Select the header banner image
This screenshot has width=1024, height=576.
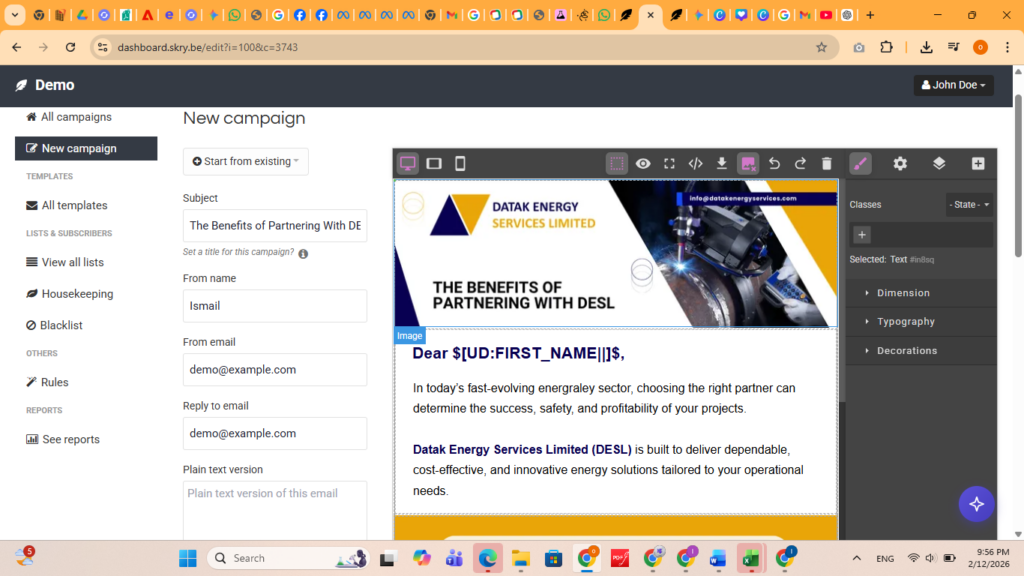616,254
